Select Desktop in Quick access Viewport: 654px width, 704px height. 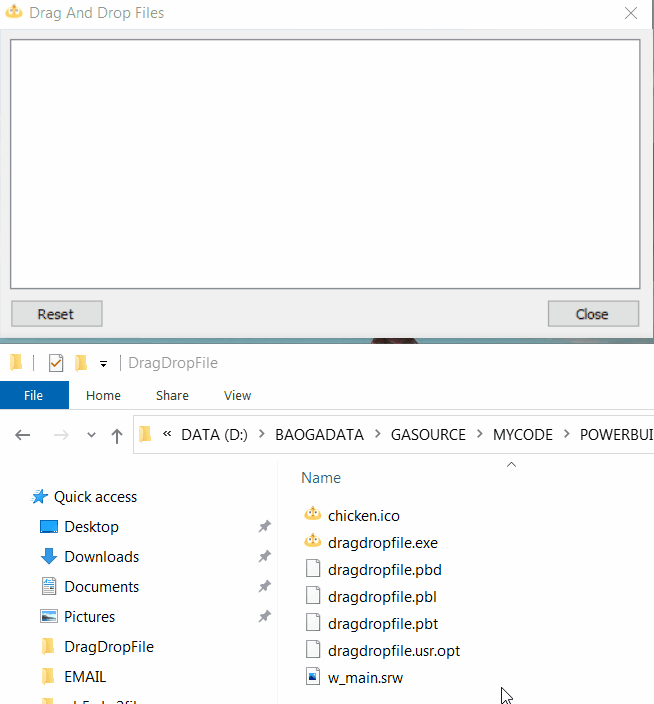click(92, 527)
